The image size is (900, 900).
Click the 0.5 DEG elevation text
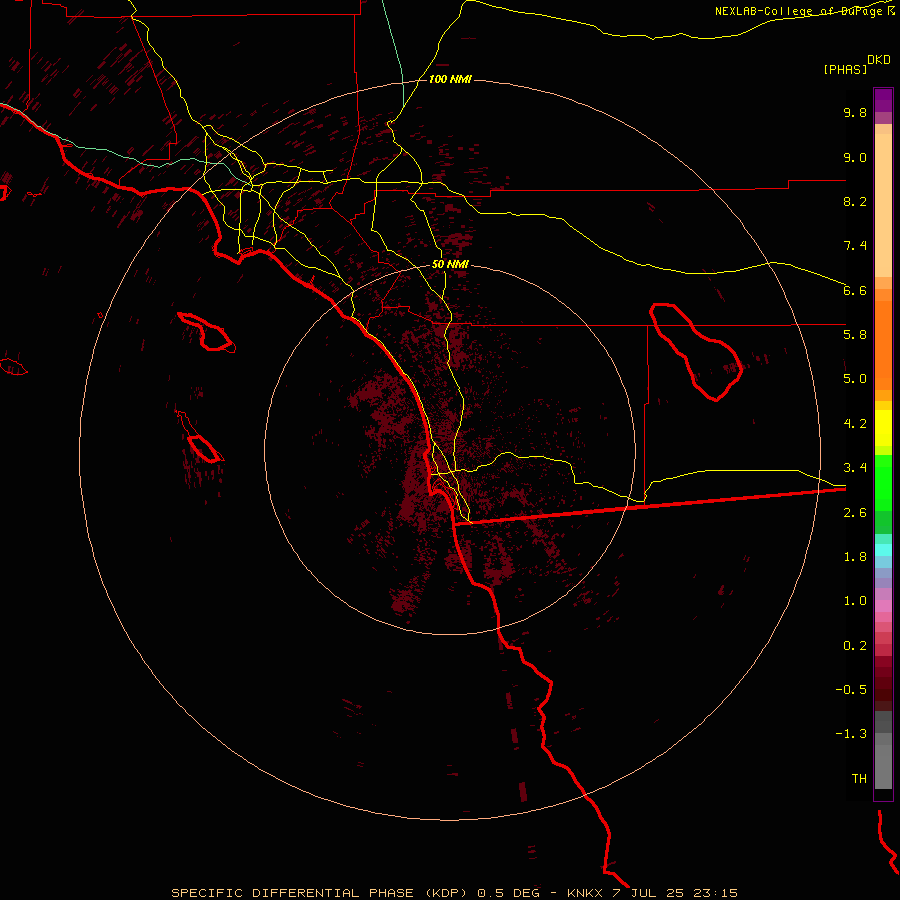(x=509, y=893)
